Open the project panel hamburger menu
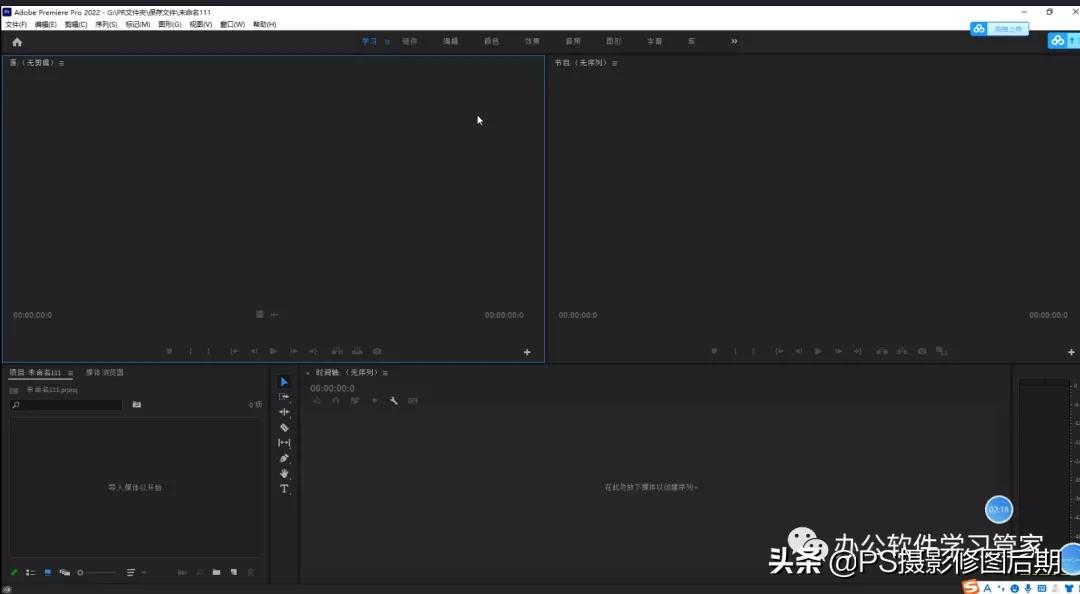Viewport: 1080px width, 594px height. [x=70, y=373]
